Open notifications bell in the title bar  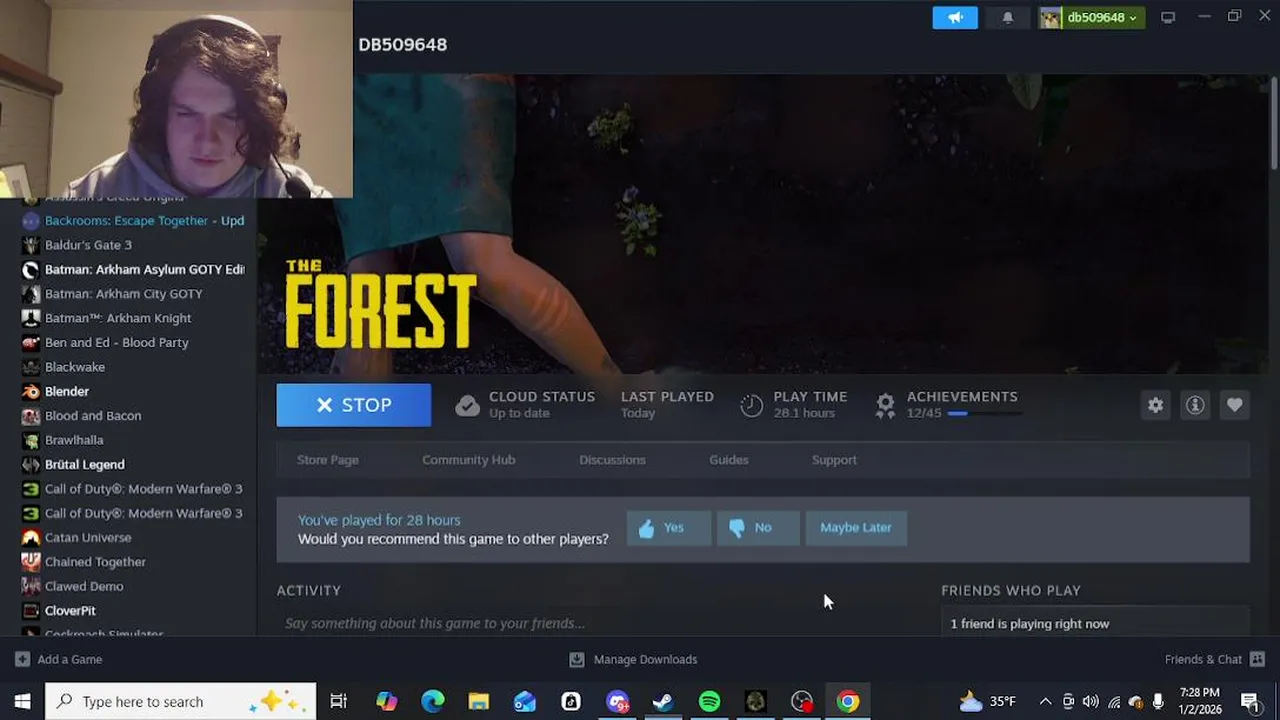tap(1008, 17)
